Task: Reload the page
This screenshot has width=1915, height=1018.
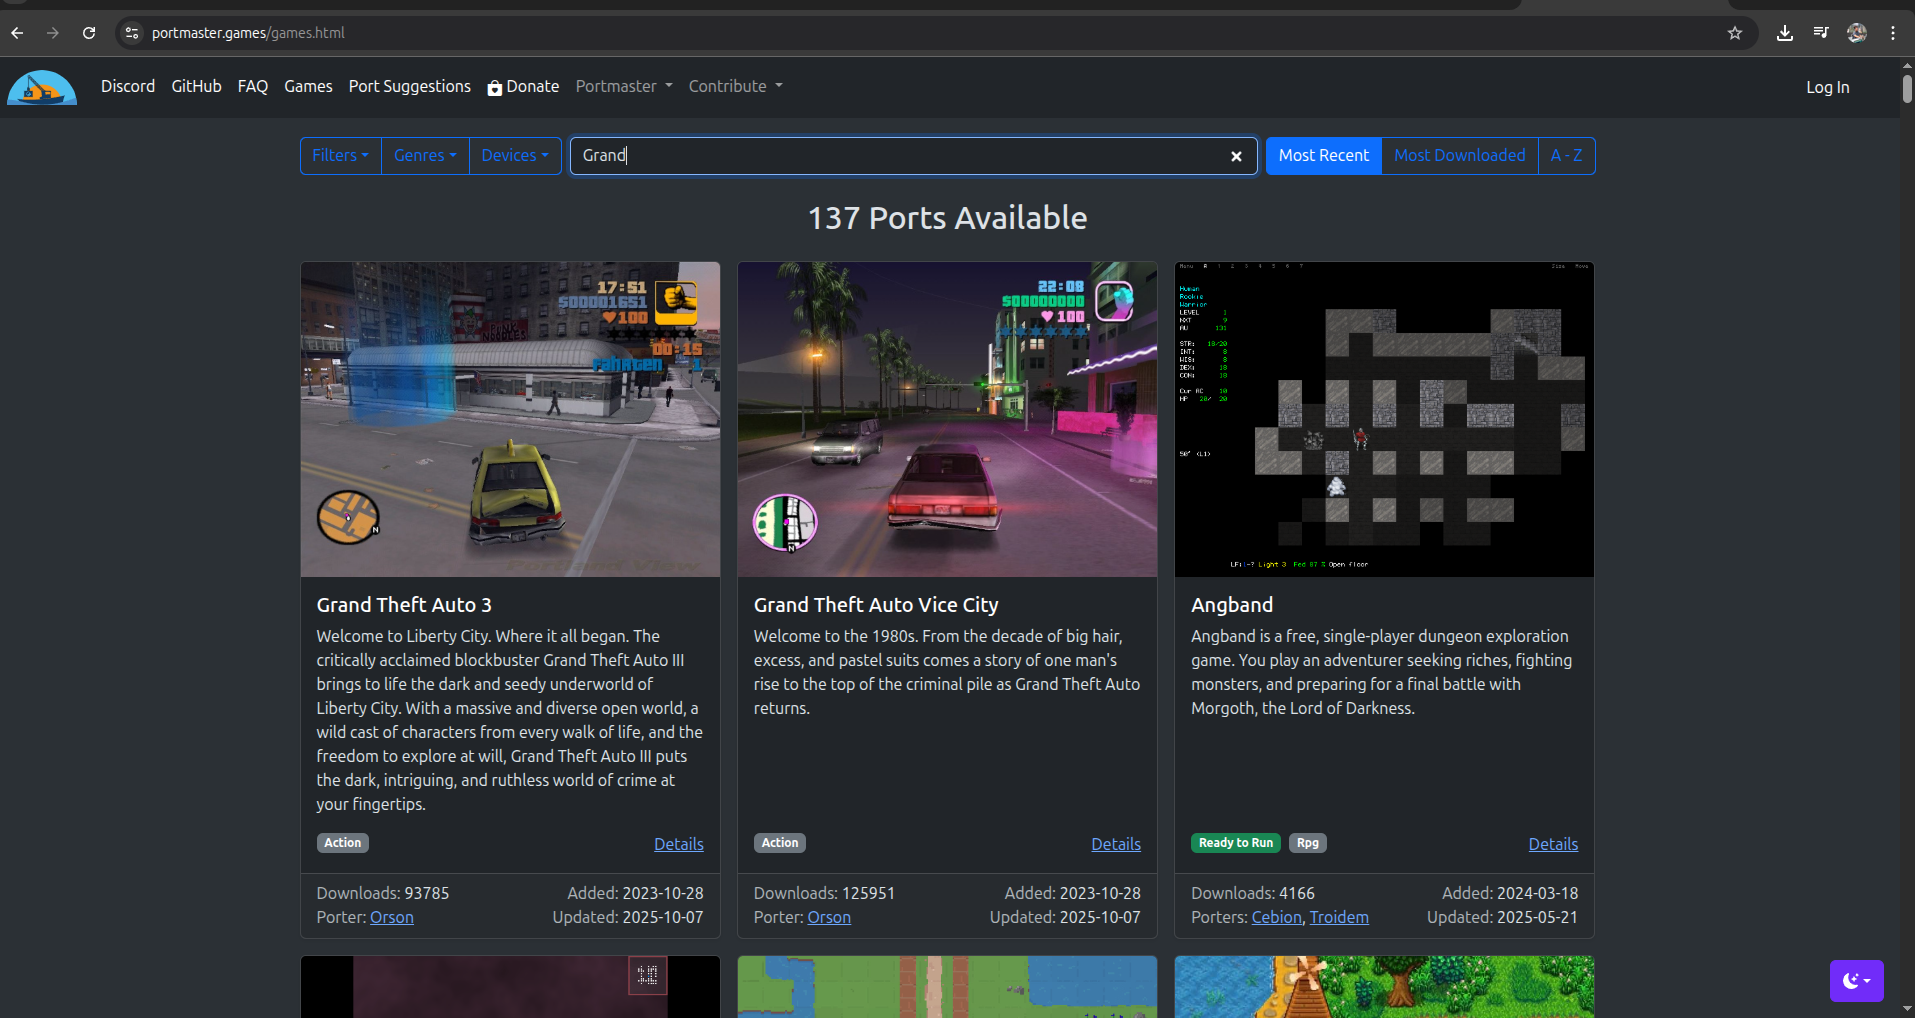Action: coord(89,33)
